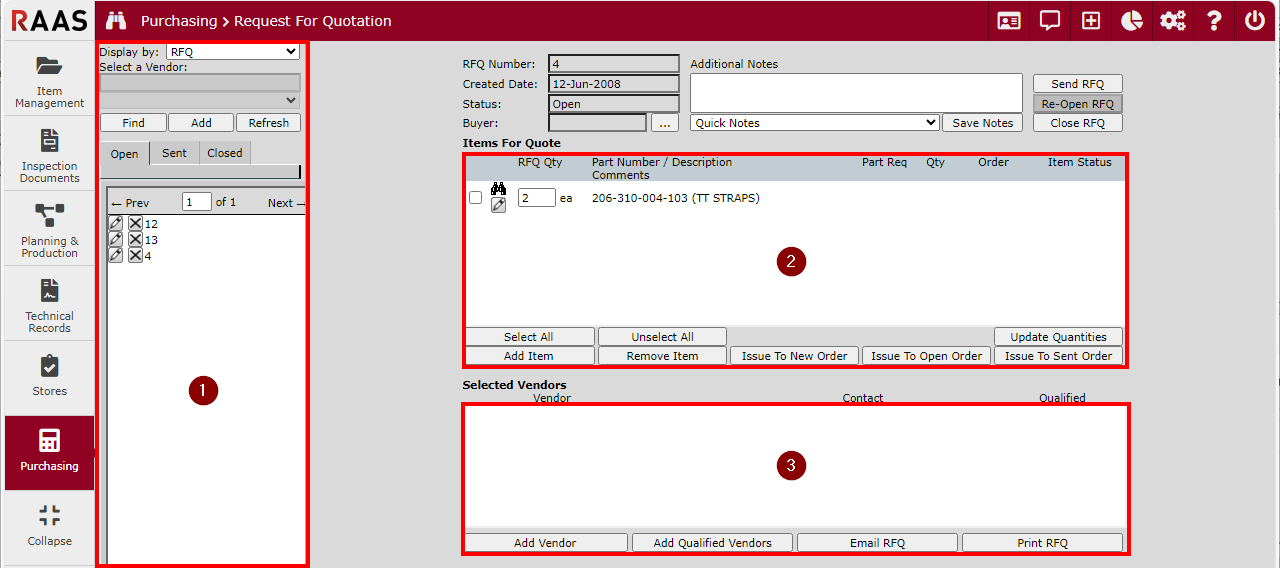This screenshot has width=1280, height=568.
Task: Click the edit pencil icon beside RFQ 12
Action: (116, 224)
